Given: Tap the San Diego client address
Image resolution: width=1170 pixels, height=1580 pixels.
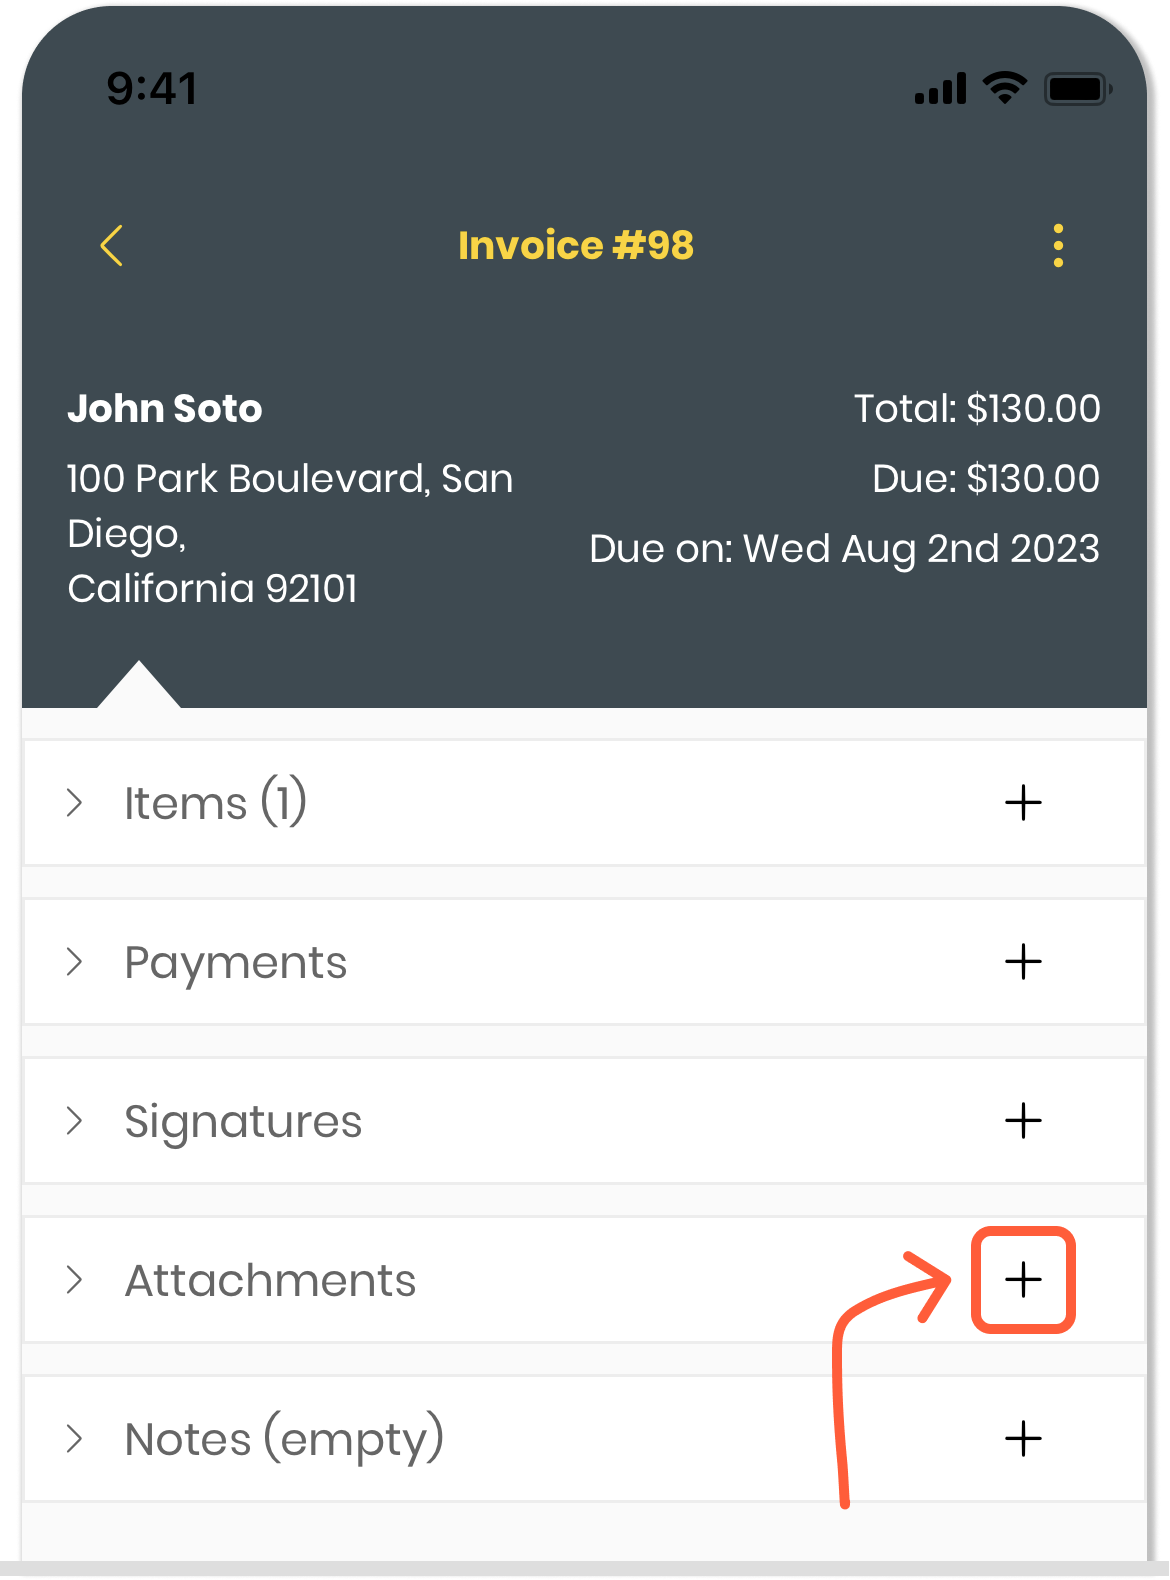Looking at the screenshot, I should click(x=289, y=533).
